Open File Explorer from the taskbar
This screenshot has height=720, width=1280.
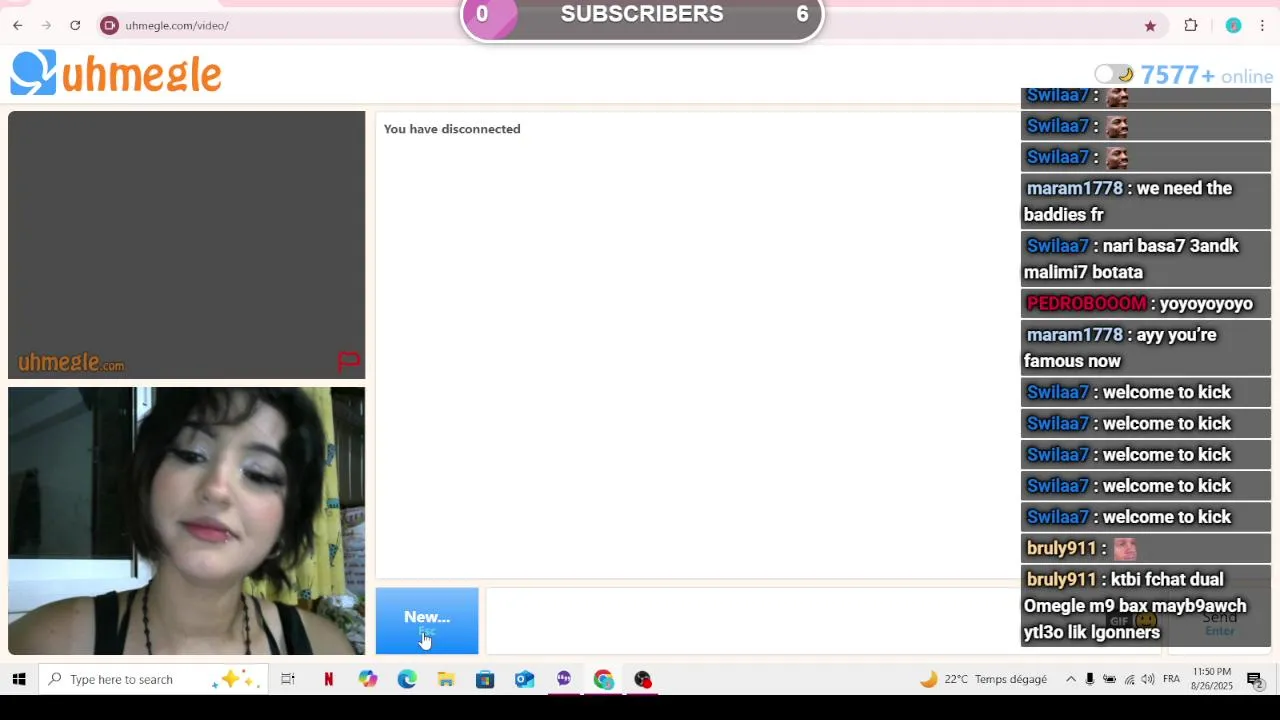pos(446,679)
